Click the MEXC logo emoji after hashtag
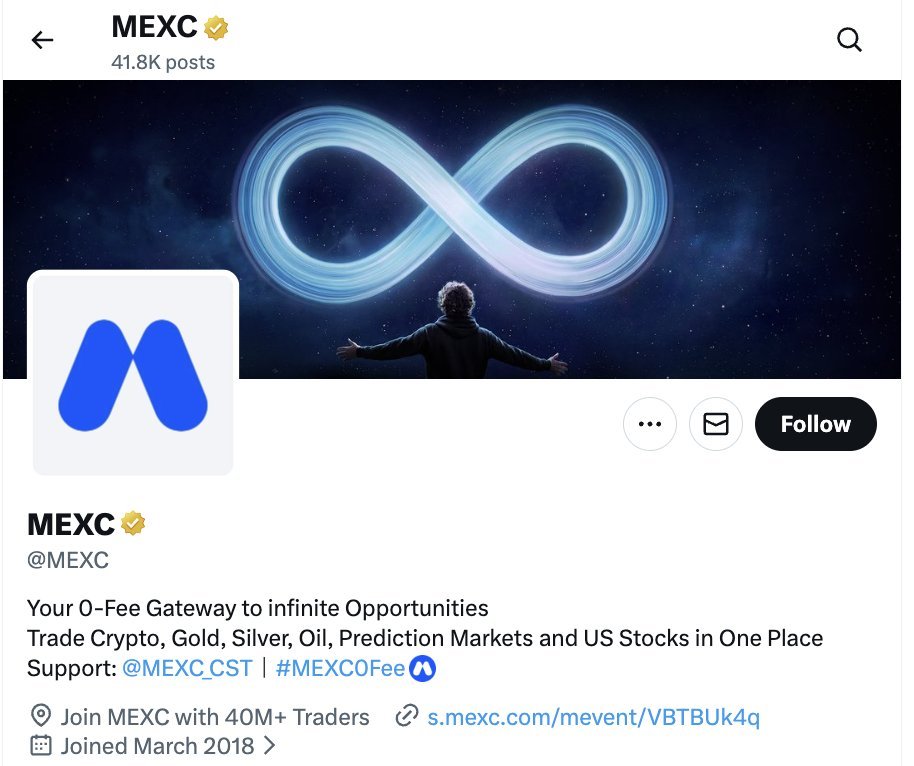The image size is (914, 766). point(423,668)
